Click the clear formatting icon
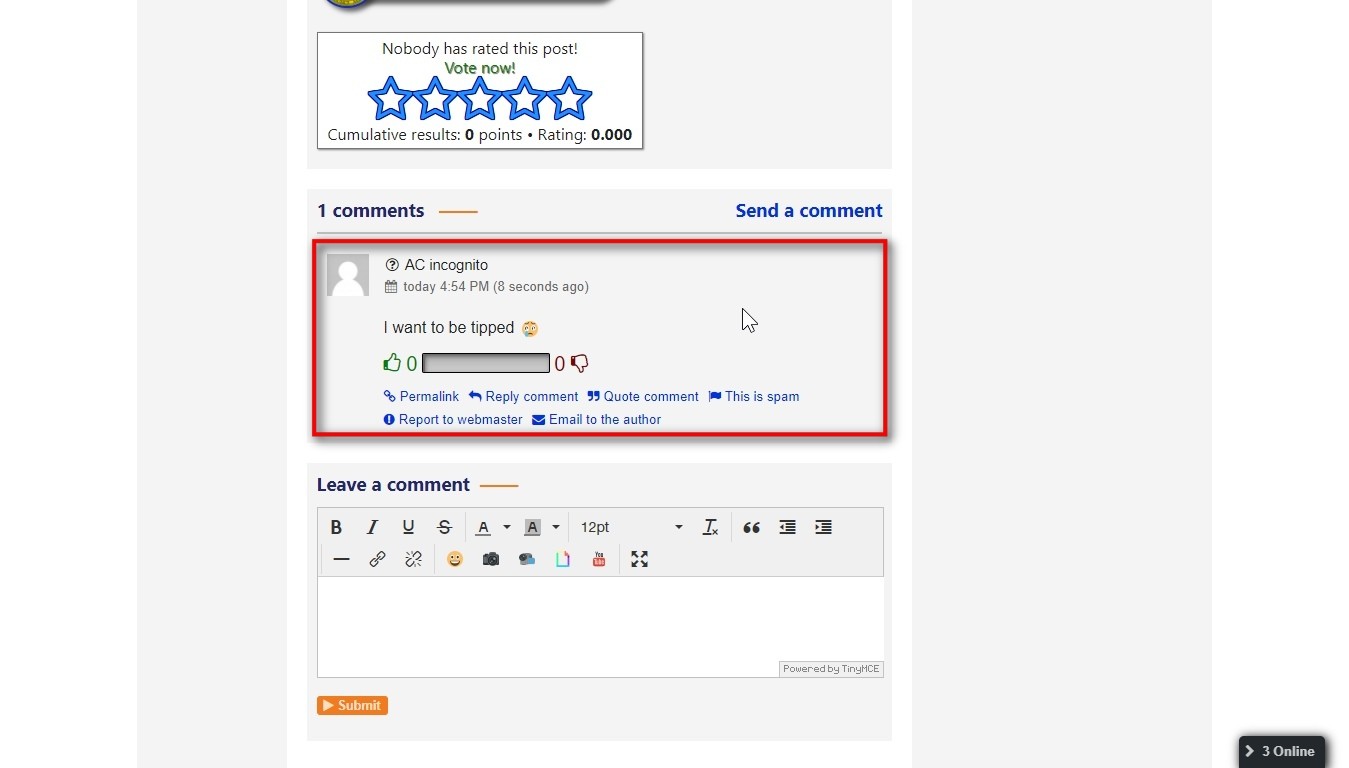This screenshot has height=768, width=1349. (710, 527)
